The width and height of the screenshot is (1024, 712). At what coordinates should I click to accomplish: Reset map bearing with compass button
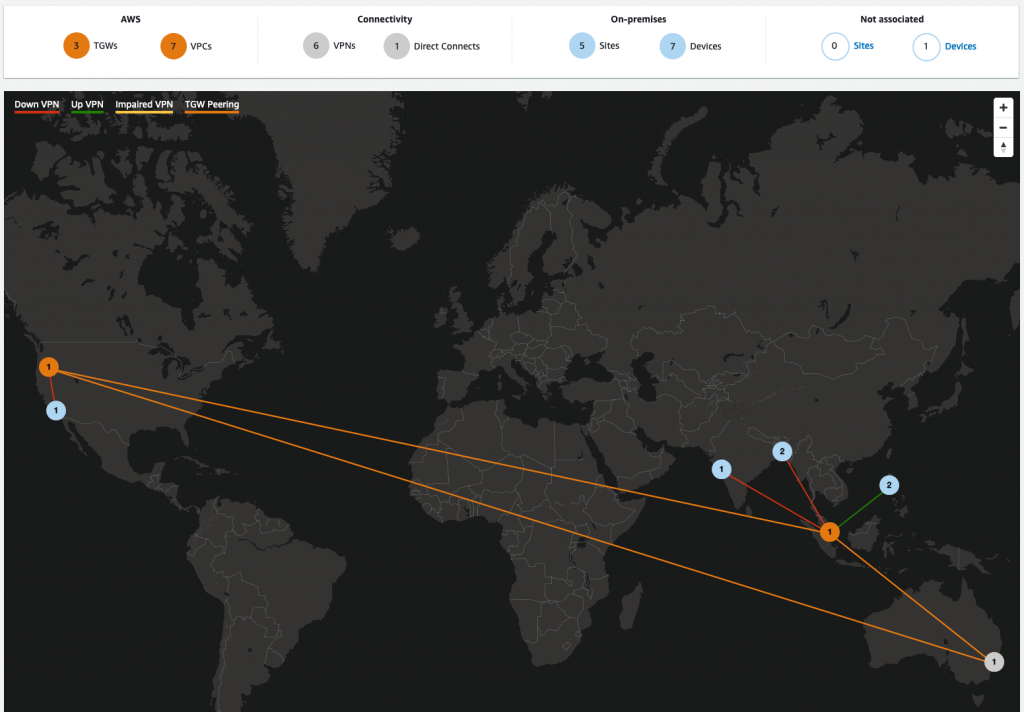point(1003,147)
